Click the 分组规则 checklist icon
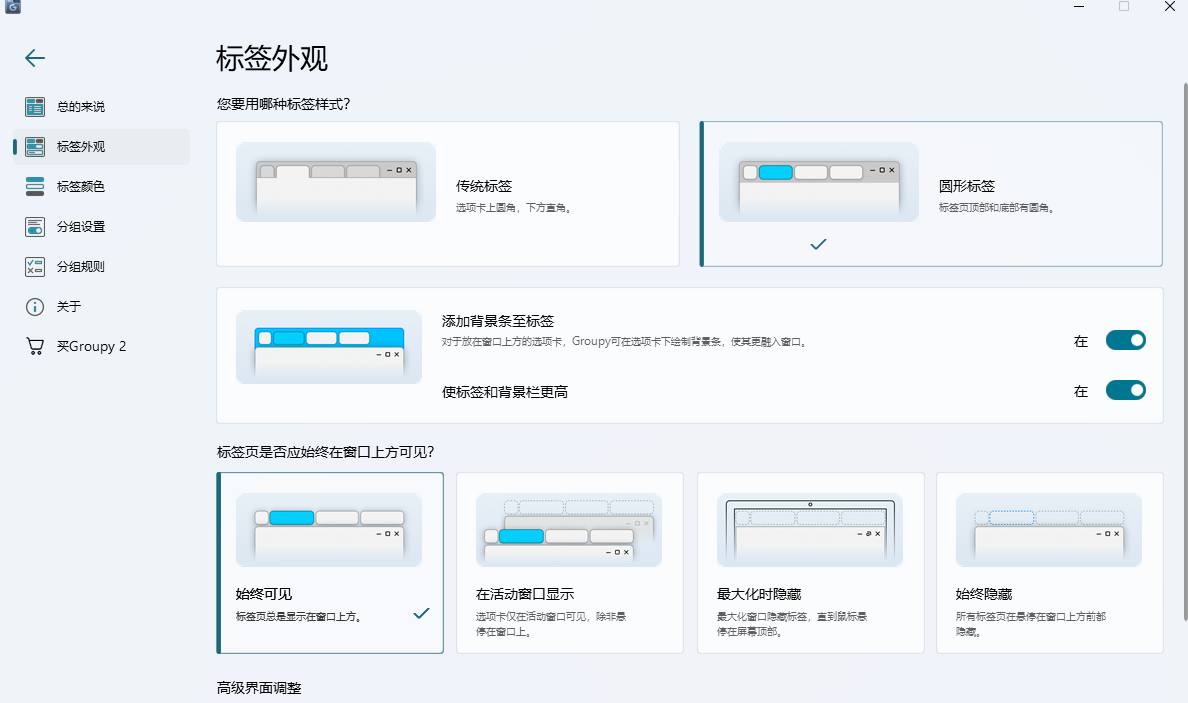 point(35,267)
